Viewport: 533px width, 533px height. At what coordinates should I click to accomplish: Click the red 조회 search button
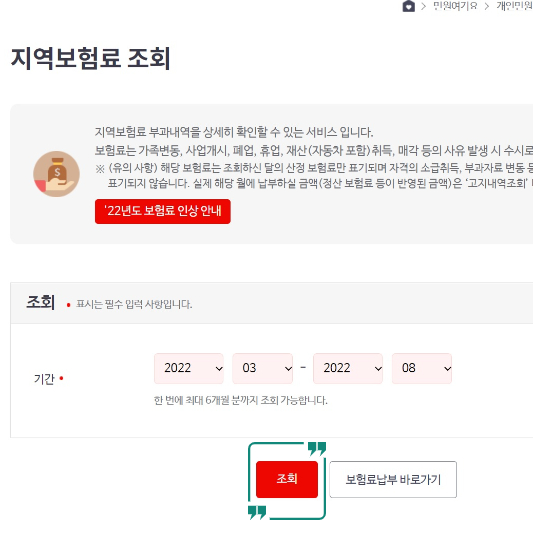tap(287, 479)
